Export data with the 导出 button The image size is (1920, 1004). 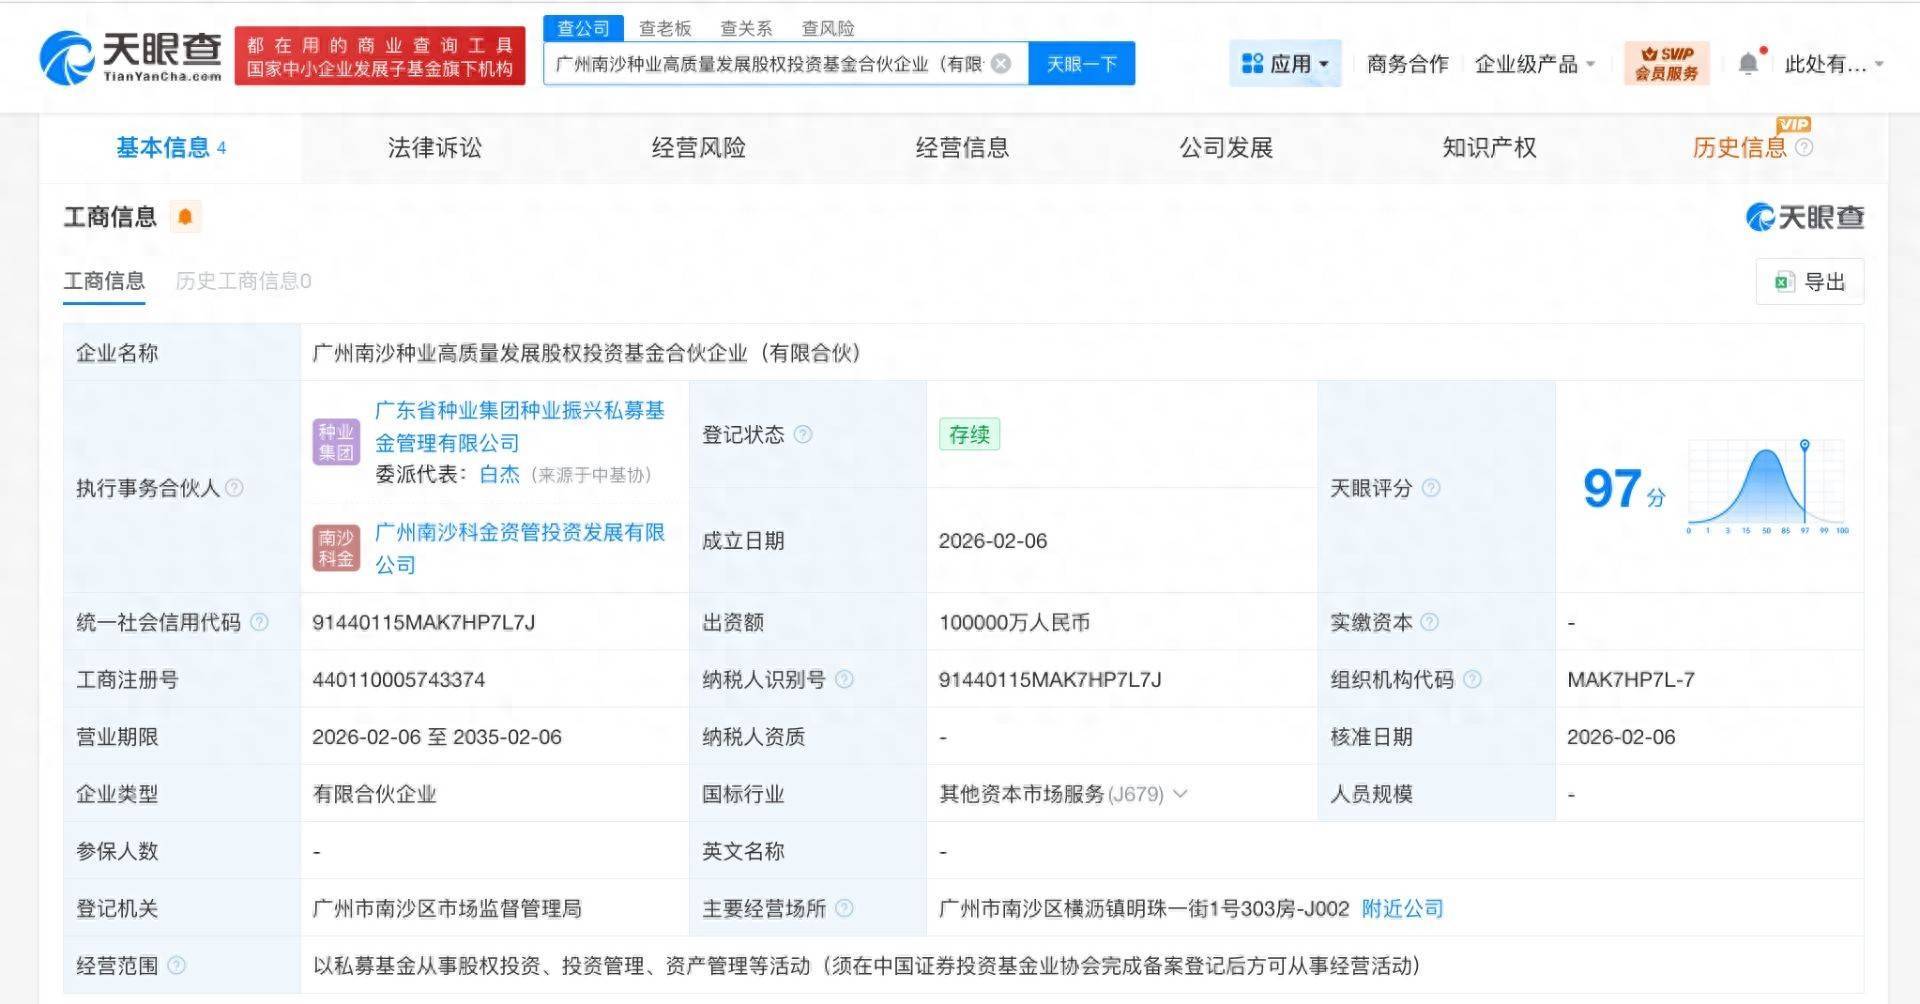1810,282
